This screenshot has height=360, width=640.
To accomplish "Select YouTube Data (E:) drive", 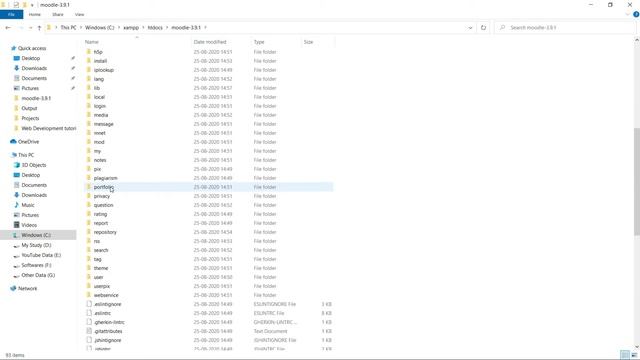I will pyautogui.click(x=41, y=255).
